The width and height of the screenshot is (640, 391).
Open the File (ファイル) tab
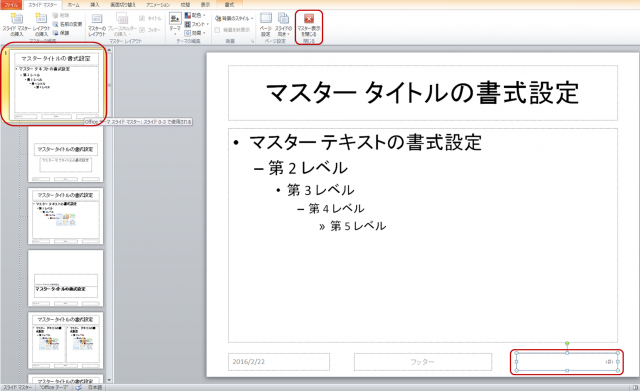[x=11, y=5]
